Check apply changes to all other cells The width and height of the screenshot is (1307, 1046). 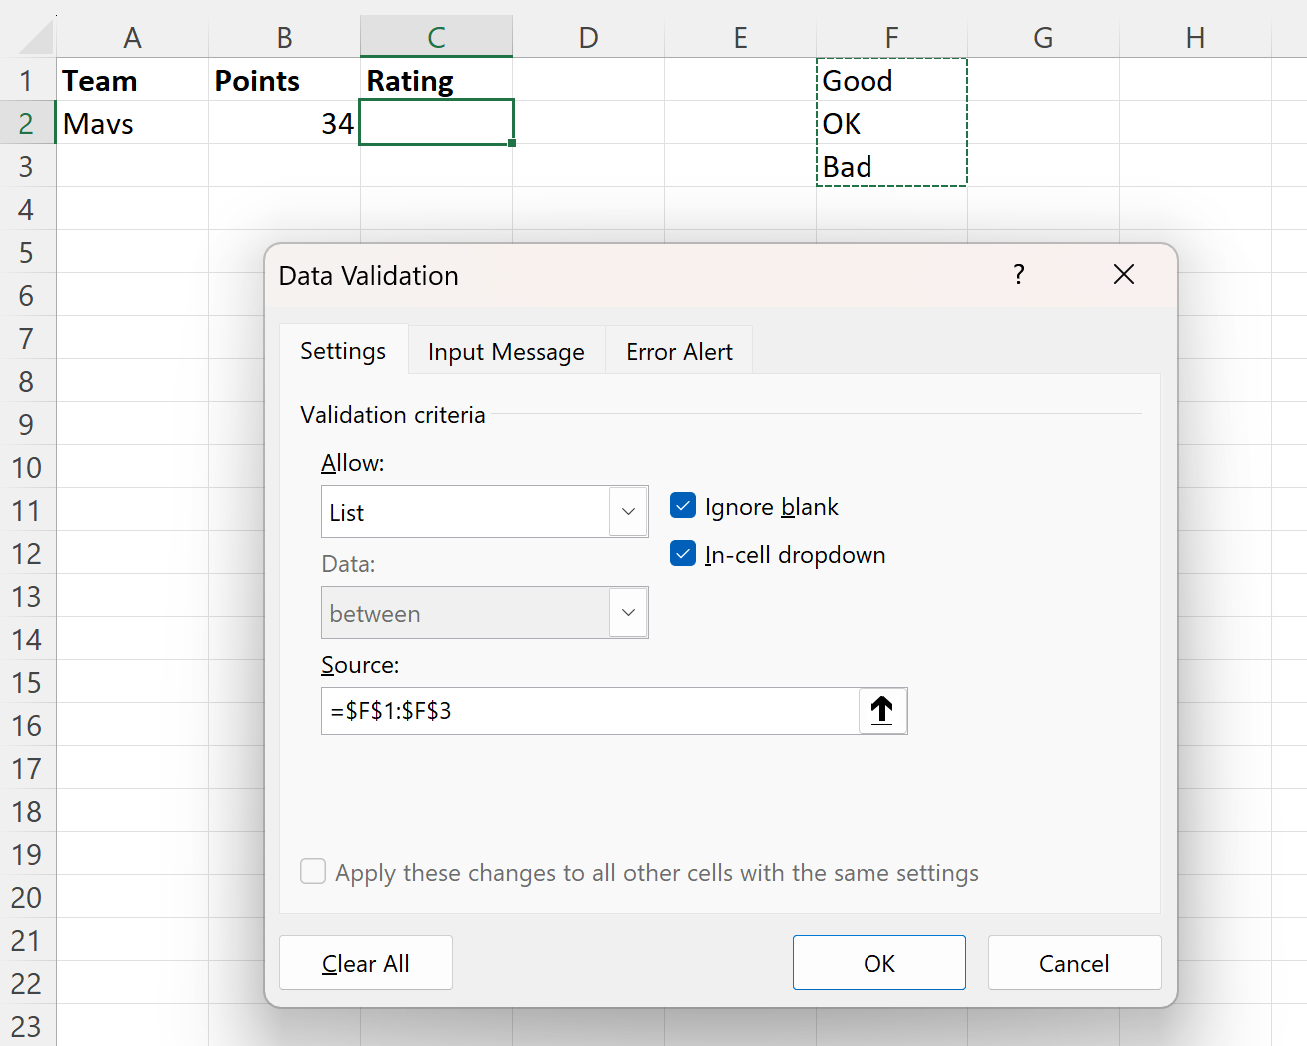pyautogui.click(x=312, y=871)
